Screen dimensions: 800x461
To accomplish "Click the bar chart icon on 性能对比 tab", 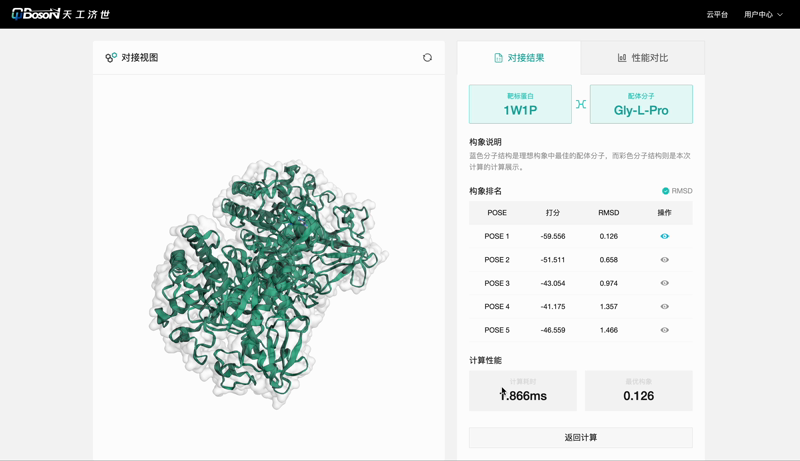I will 622,58.
